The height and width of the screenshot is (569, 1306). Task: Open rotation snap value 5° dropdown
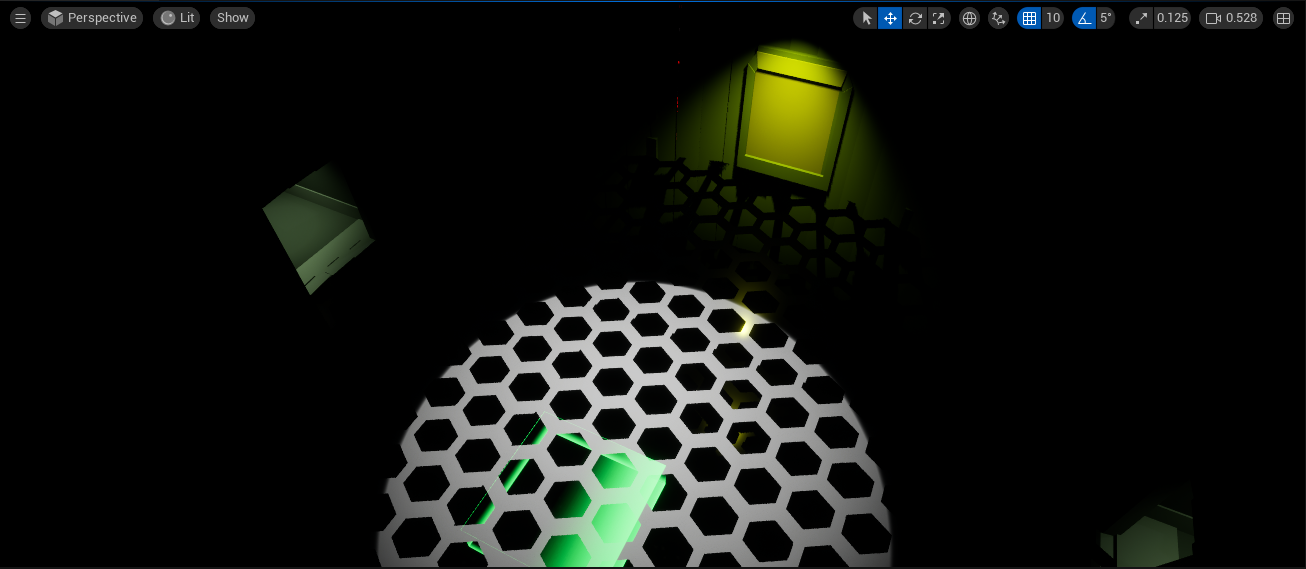[1105, 18]
